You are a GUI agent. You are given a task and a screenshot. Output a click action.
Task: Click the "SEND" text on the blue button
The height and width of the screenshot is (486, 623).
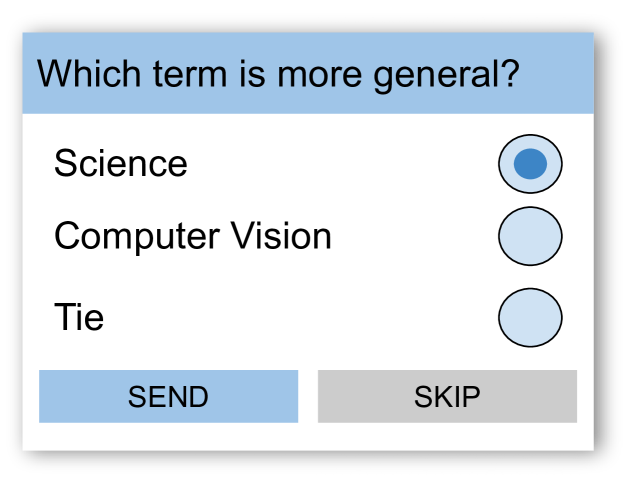coord(168,397)
